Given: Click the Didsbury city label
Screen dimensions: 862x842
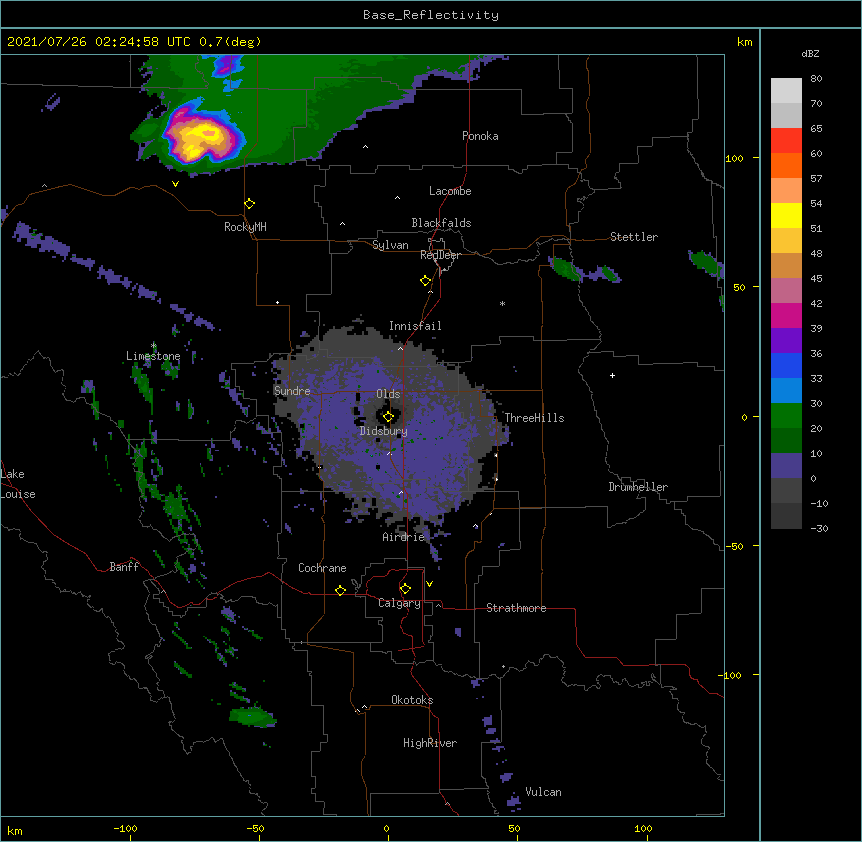Looking at the screenshot, I should (x=384, y=431).
